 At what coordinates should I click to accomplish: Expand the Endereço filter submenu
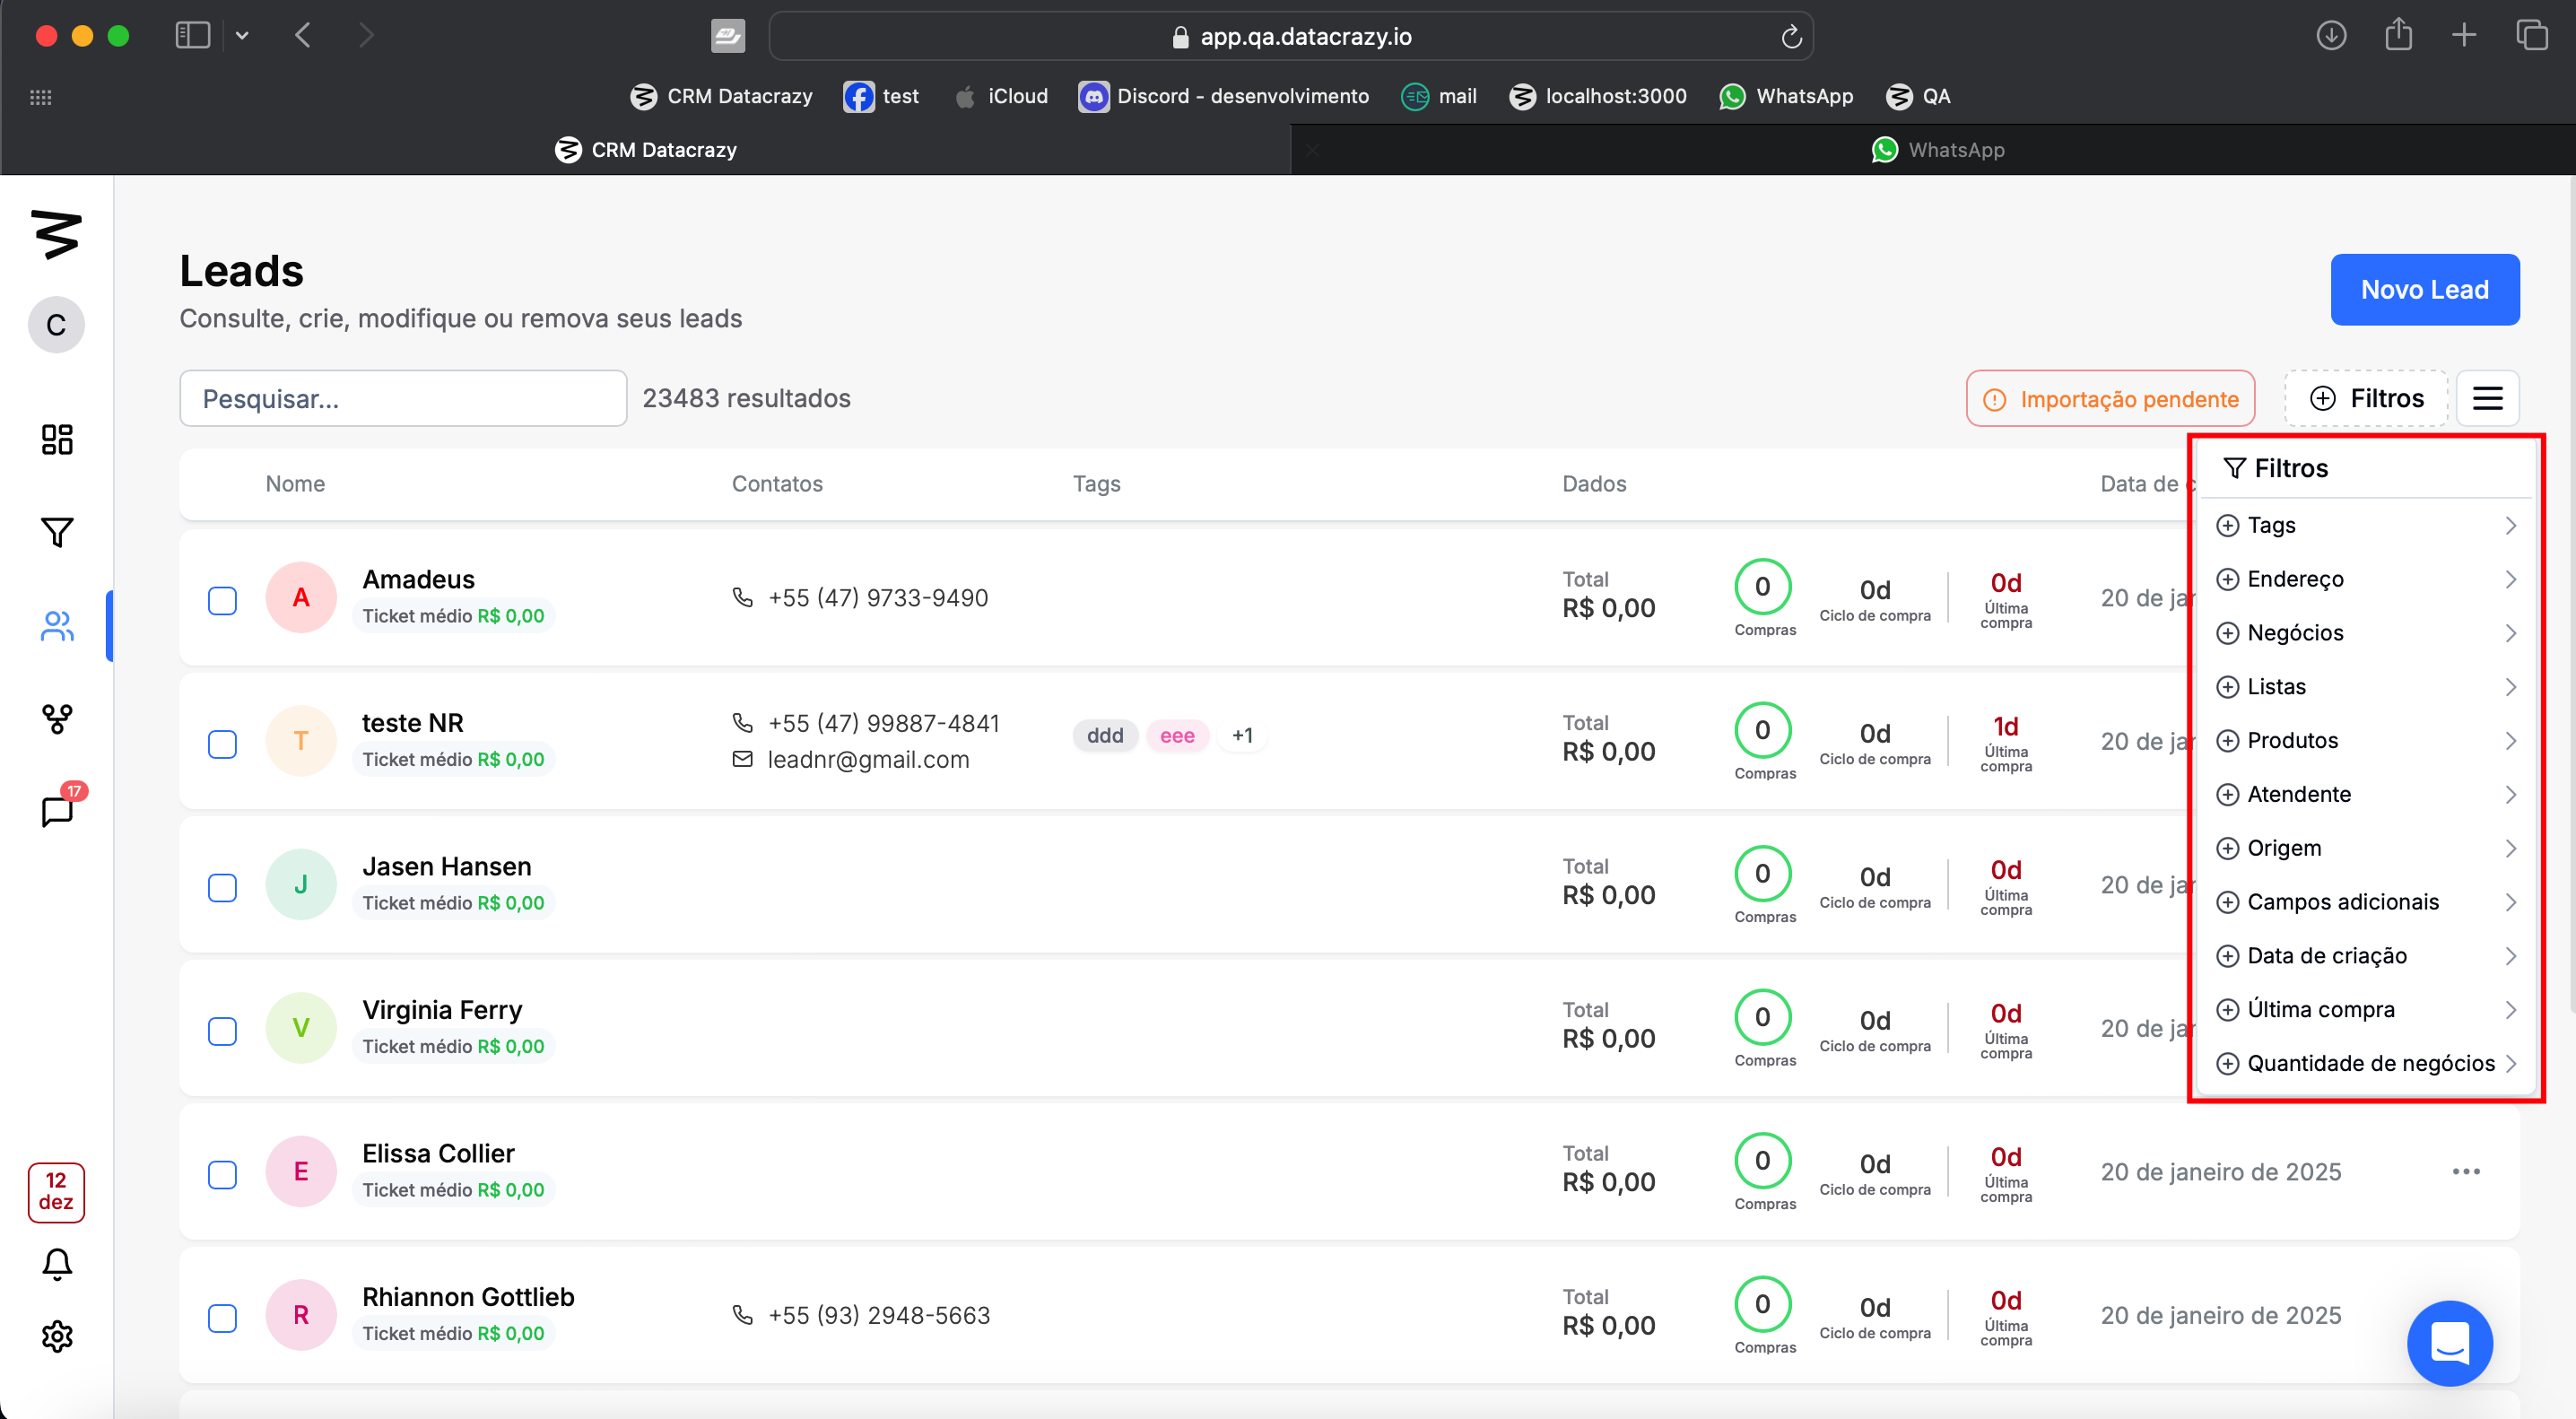click(2365, 579)
